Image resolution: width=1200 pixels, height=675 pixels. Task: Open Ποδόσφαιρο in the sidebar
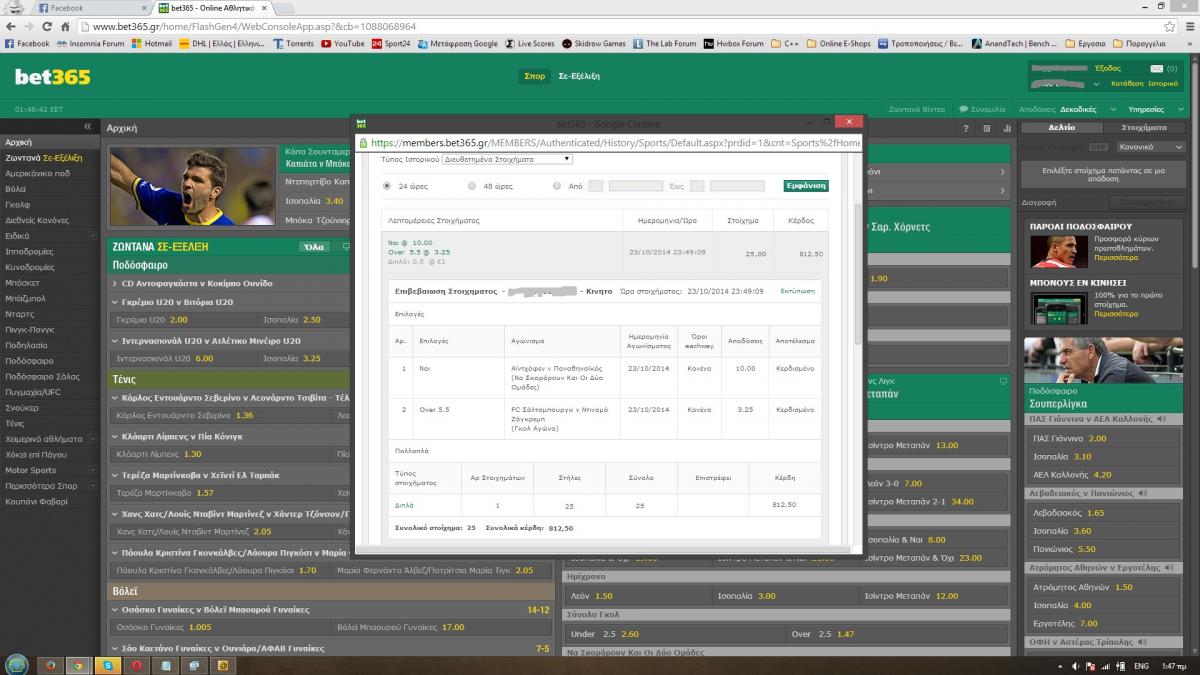click(29, 360)
